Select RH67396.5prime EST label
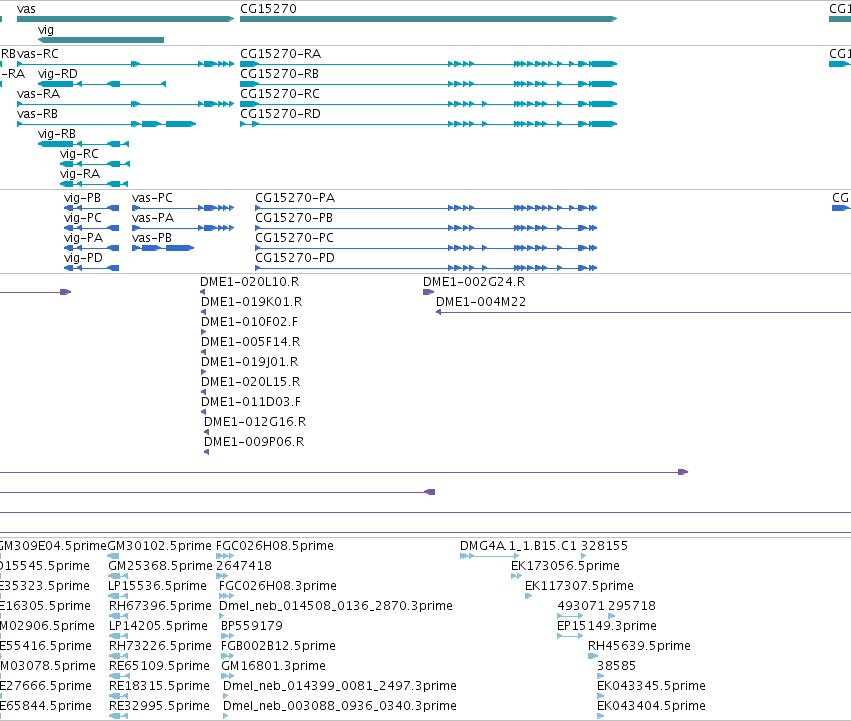Image resolution: width=851 pixels, height=721 pixels. coord(160,606)
